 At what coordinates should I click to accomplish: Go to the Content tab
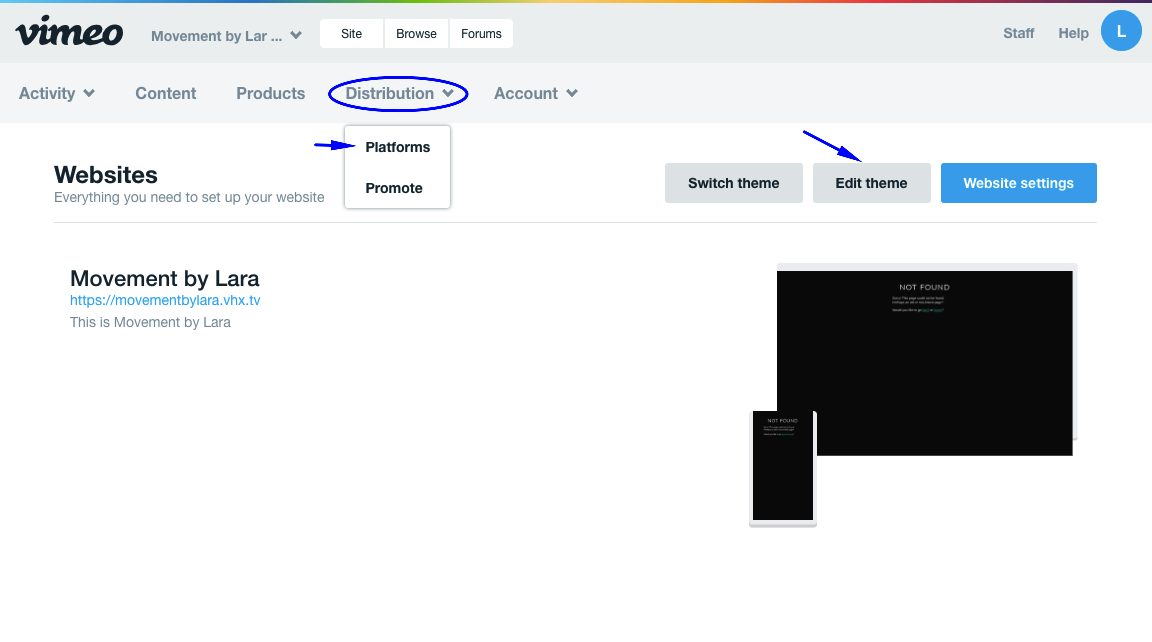(165, 93)
